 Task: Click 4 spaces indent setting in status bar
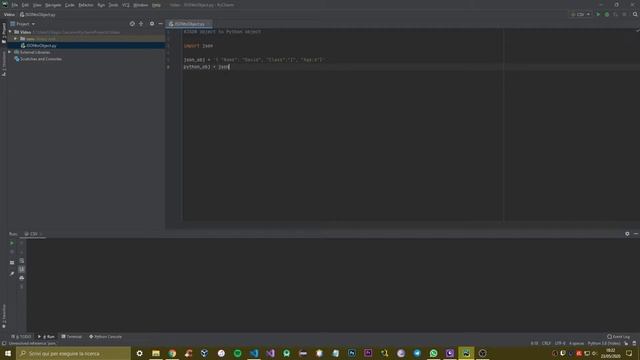(x=576, y=343)
